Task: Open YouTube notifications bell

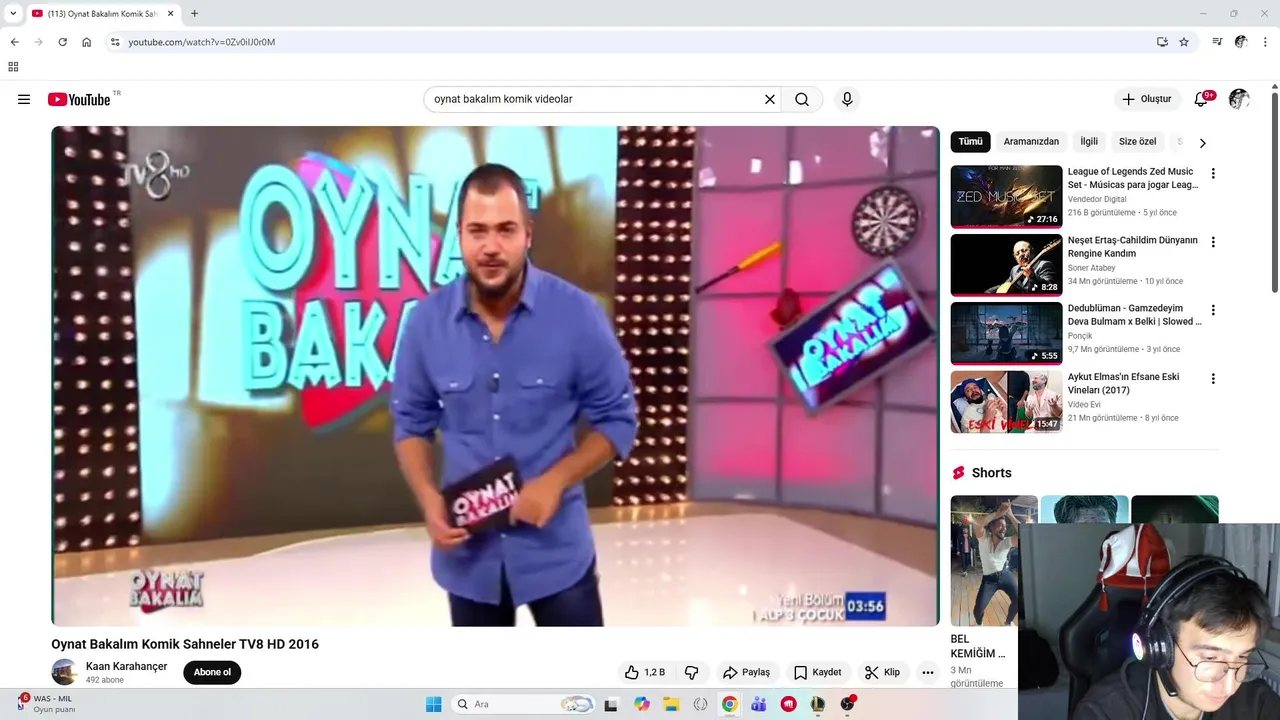Action: pos(1201,99)
